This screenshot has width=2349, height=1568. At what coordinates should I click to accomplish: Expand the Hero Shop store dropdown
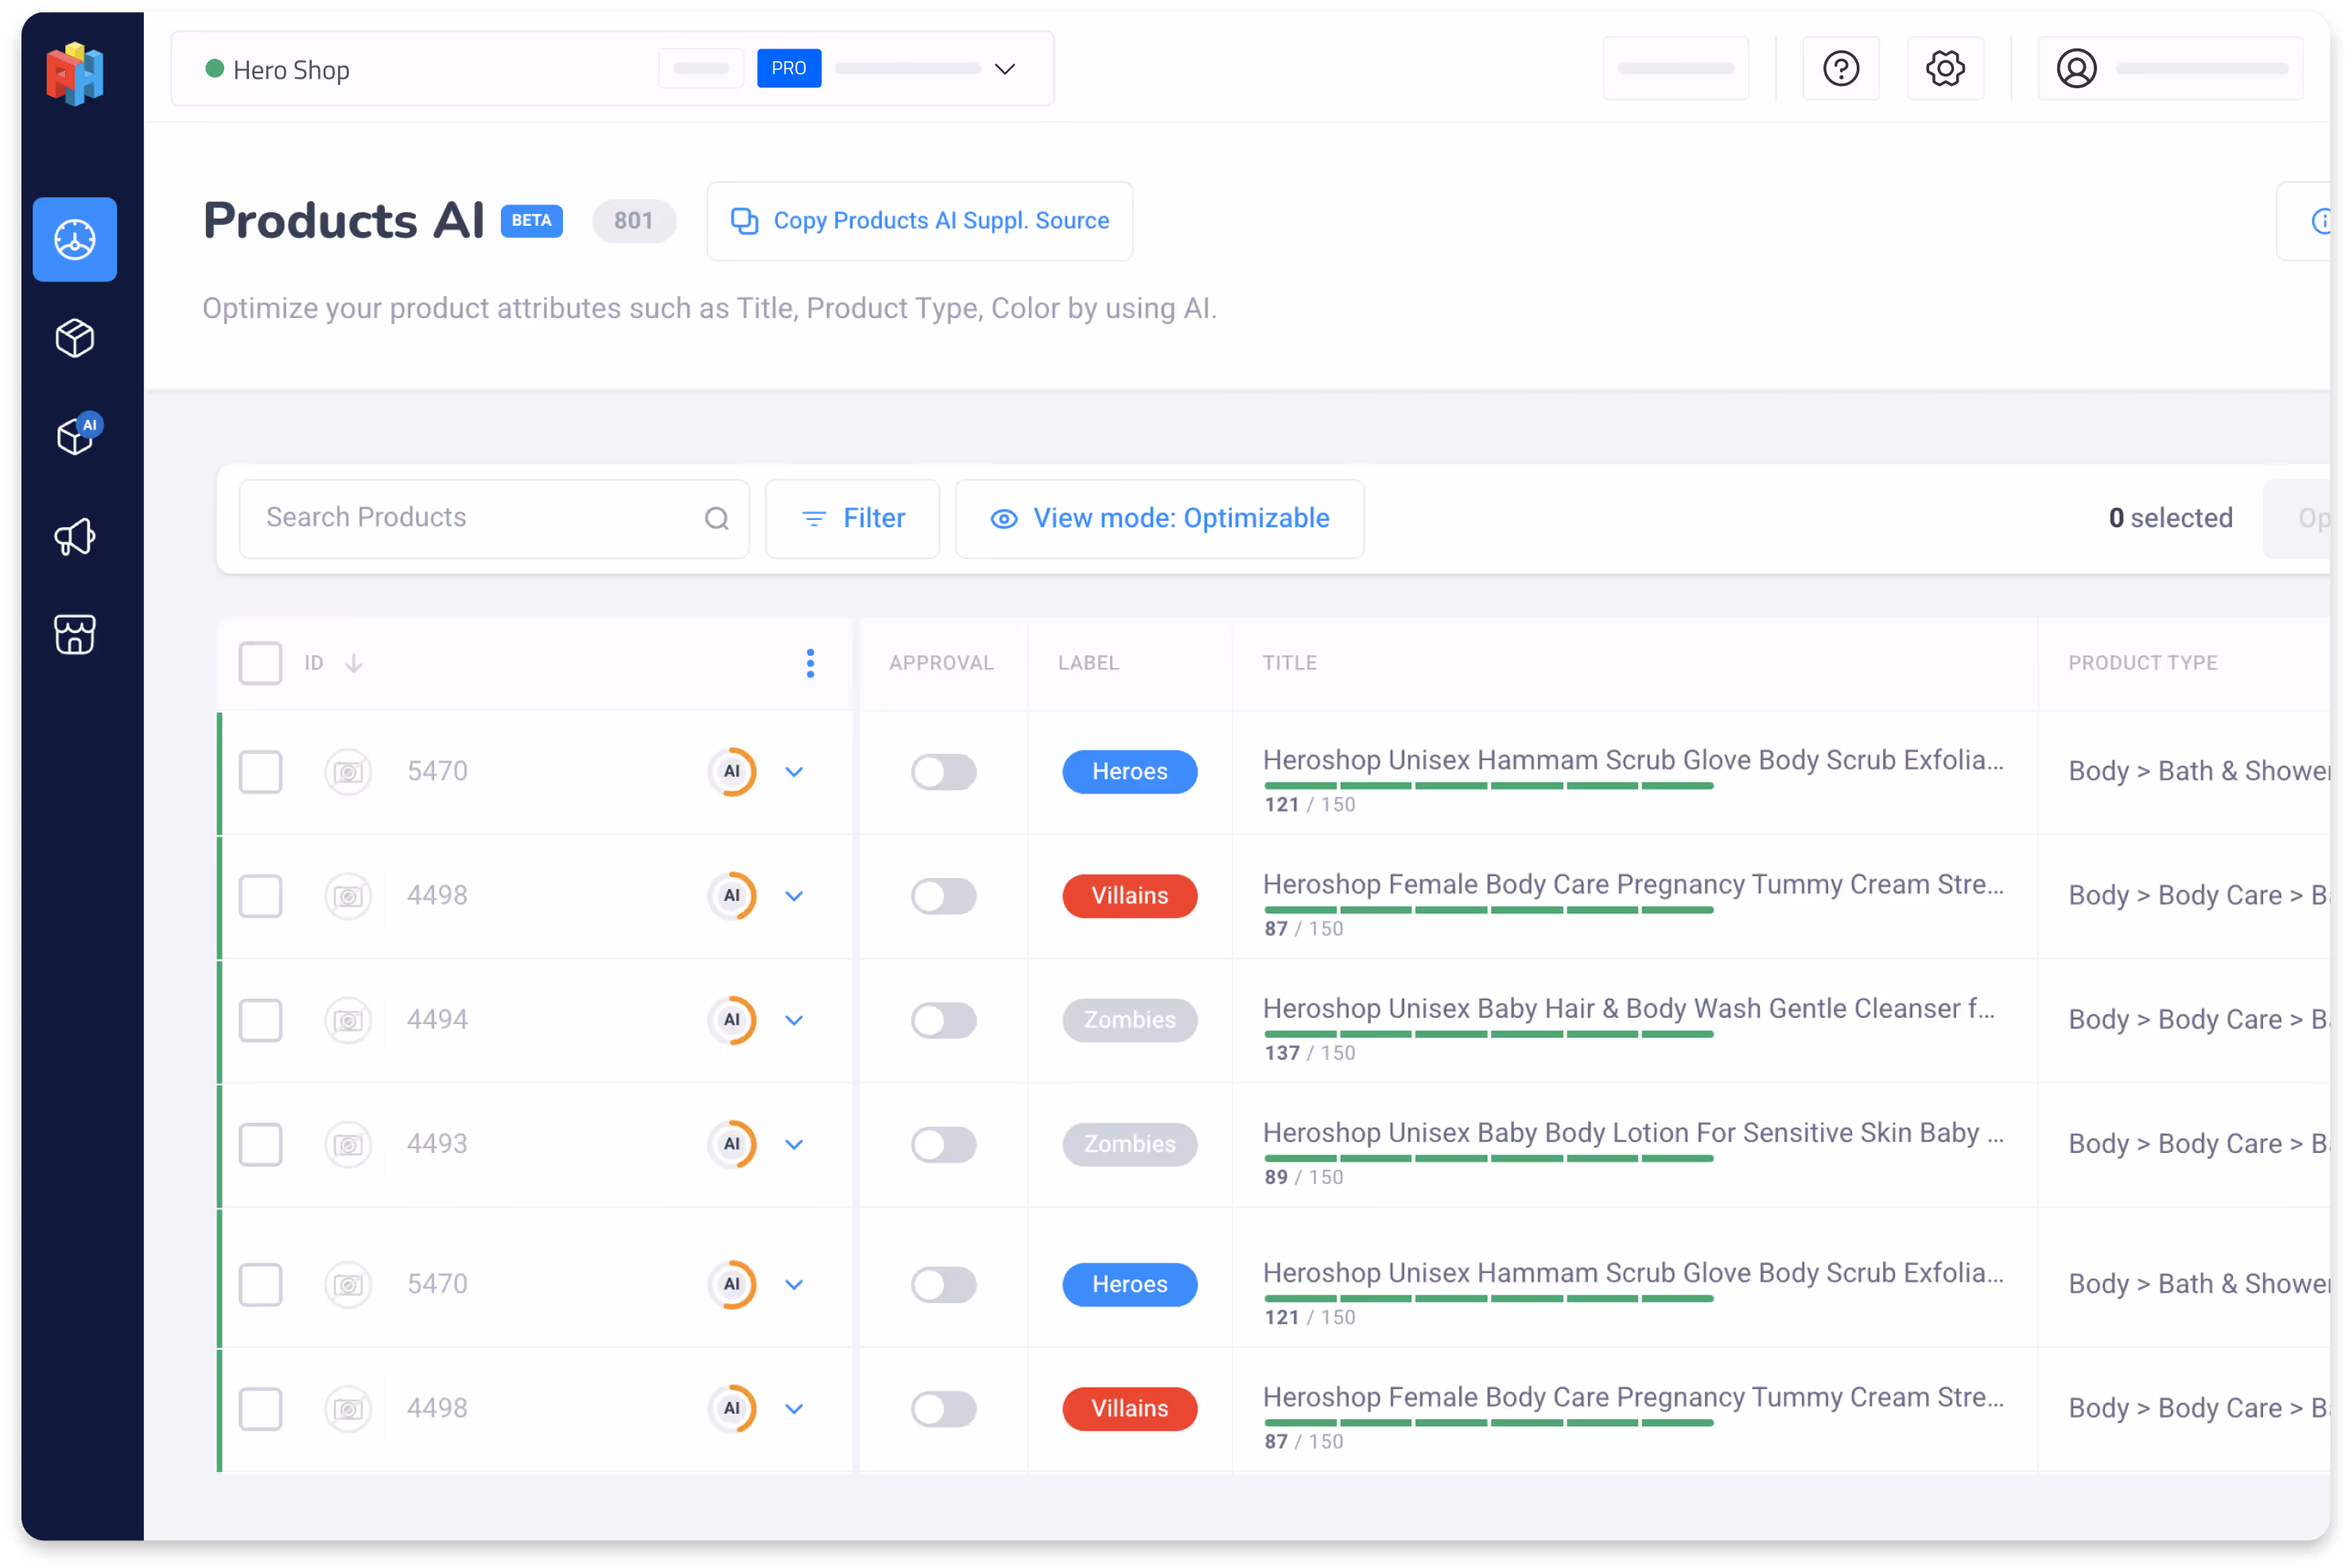pyautogui.click(x=1004, y=69)
